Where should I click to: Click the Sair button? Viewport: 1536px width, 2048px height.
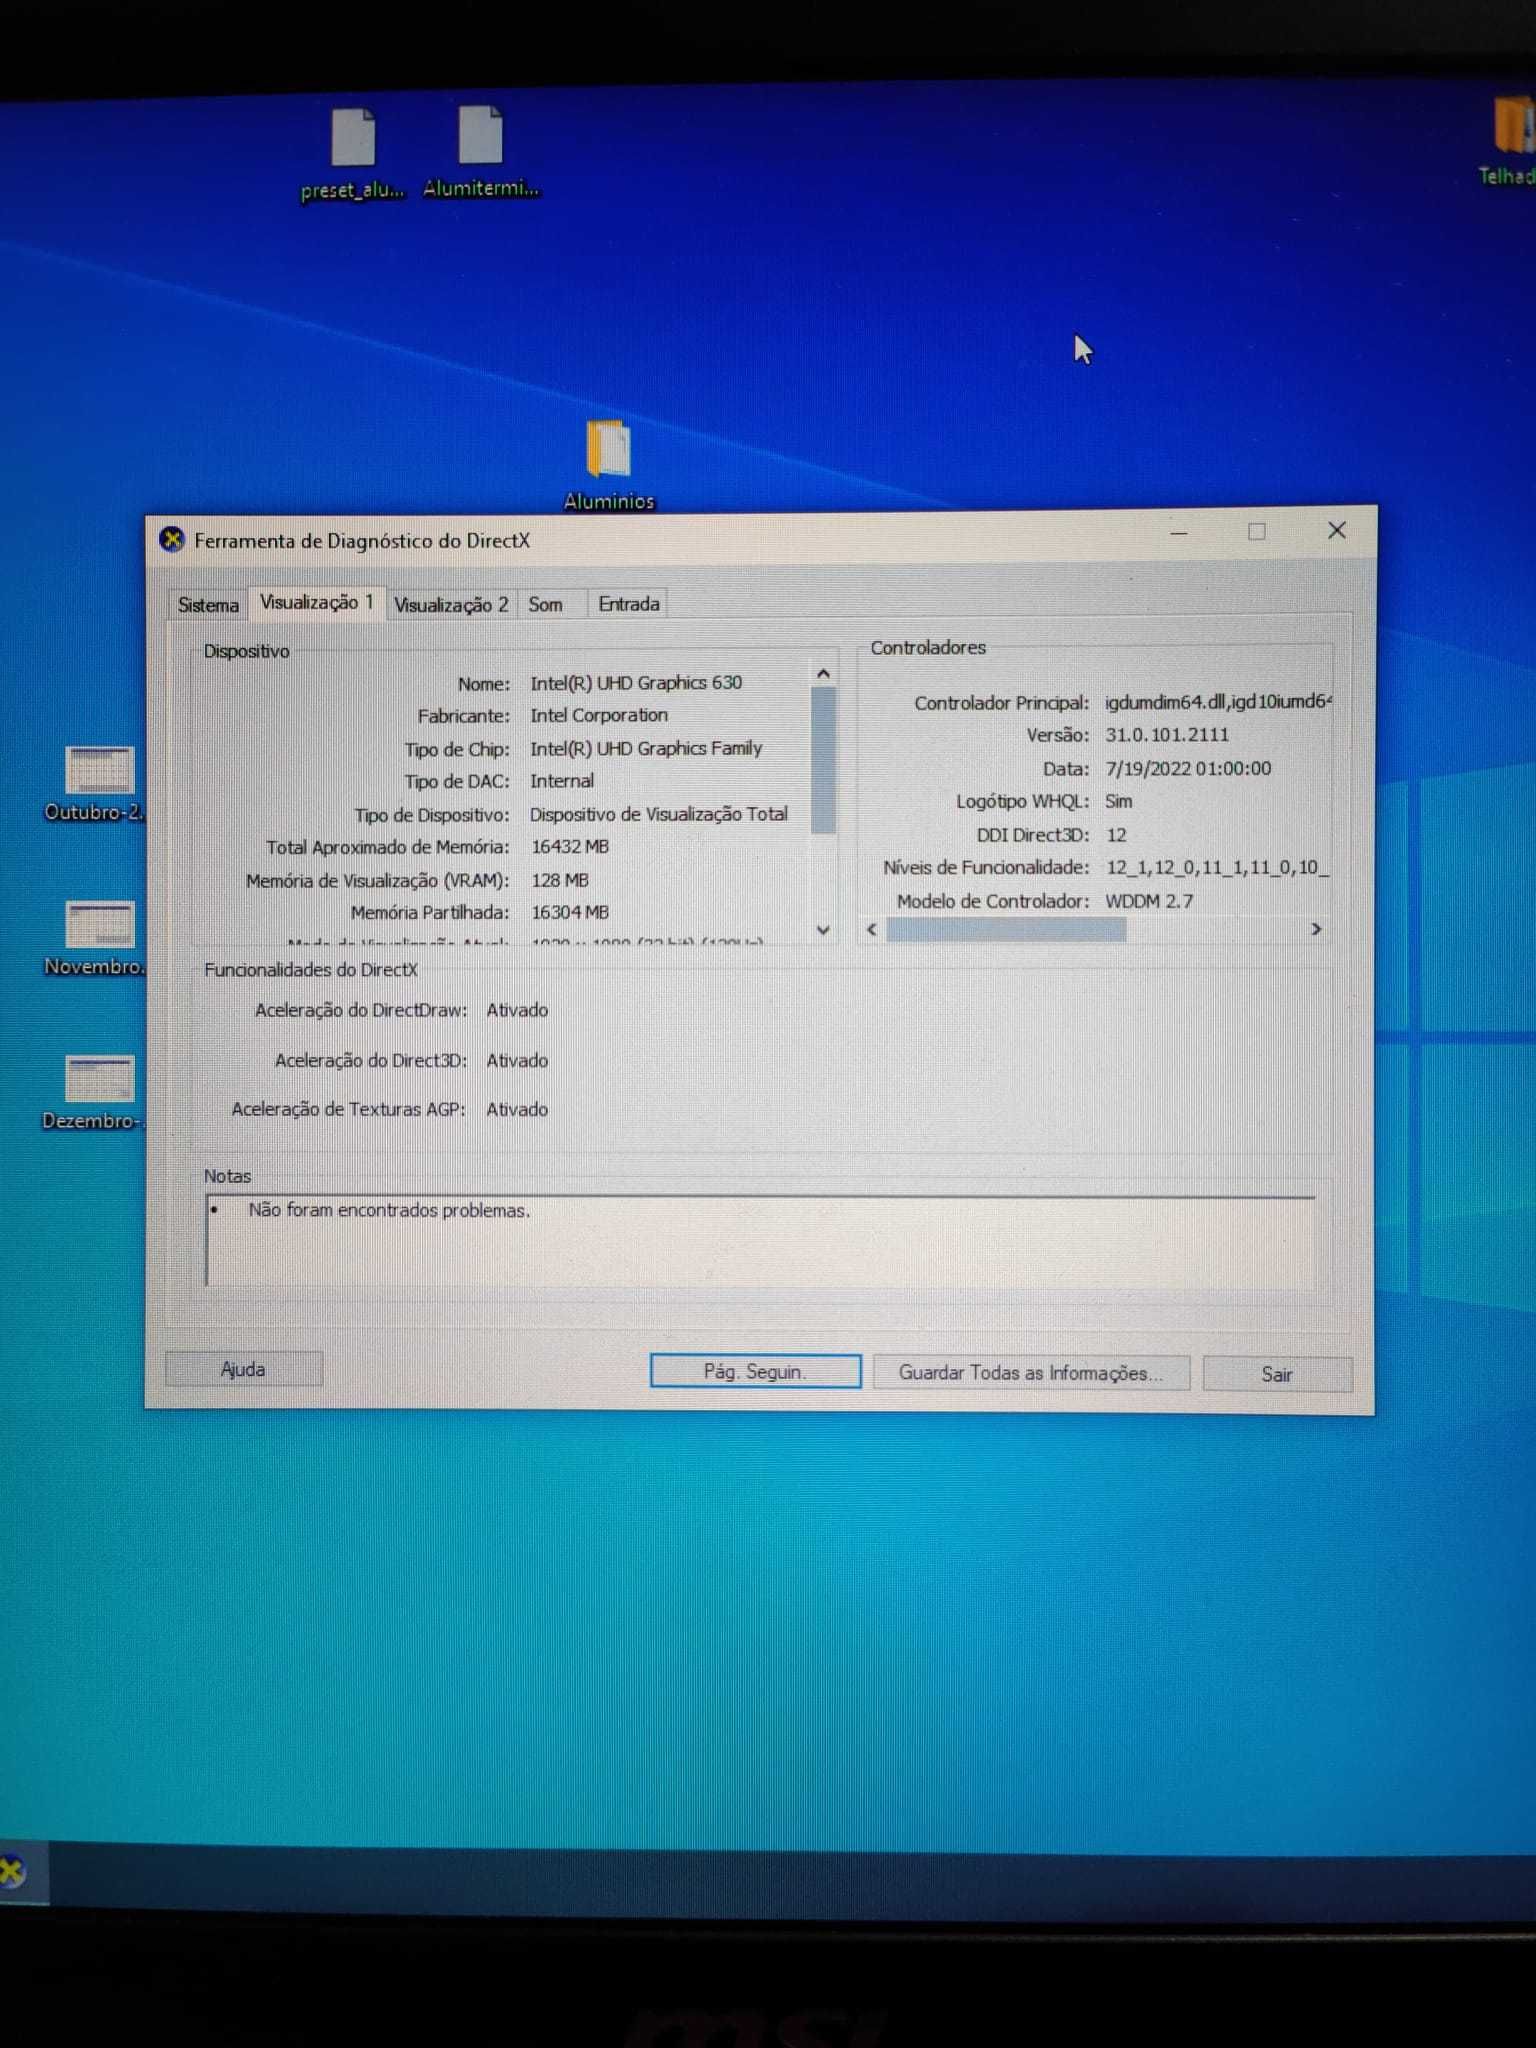pos(1277,1374)
